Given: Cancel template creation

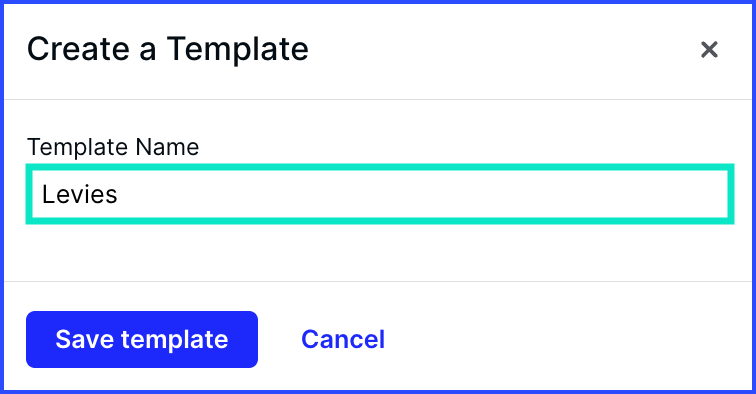Looking at the screenshot, I should tap(343, 340).
